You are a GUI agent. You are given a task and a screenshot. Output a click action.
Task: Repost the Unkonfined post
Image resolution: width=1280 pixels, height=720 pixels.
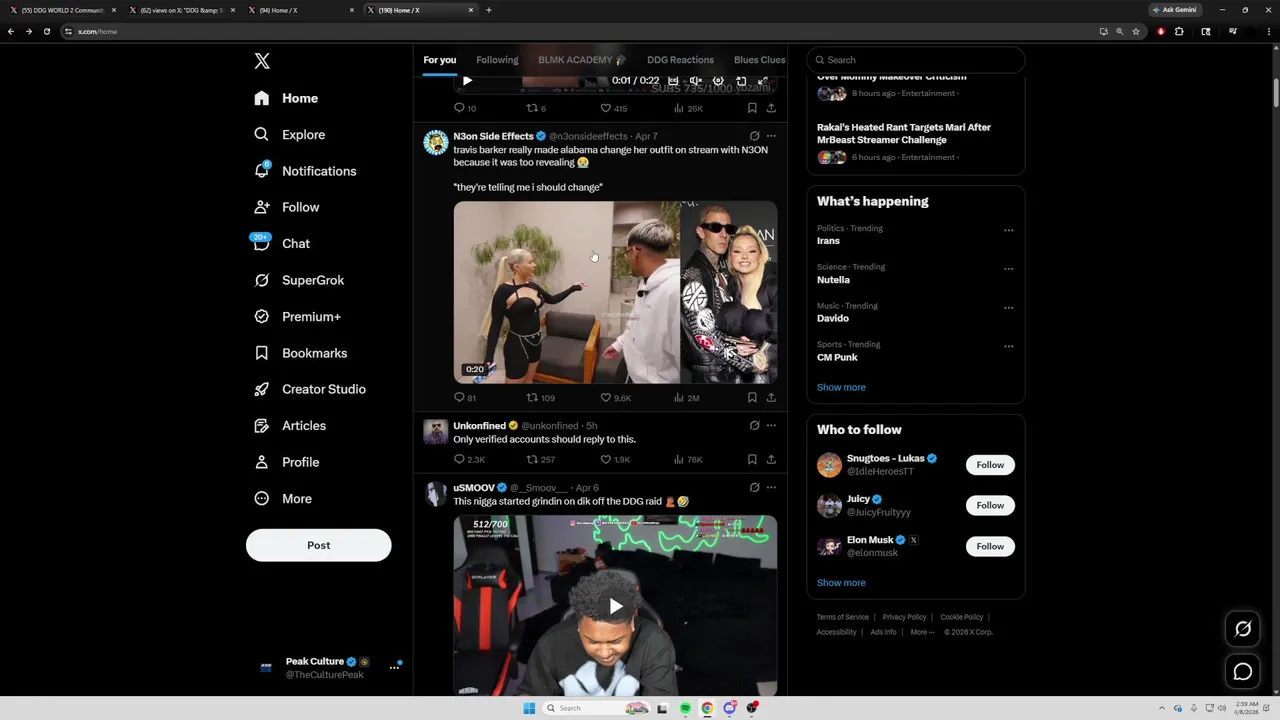(540, 460)
